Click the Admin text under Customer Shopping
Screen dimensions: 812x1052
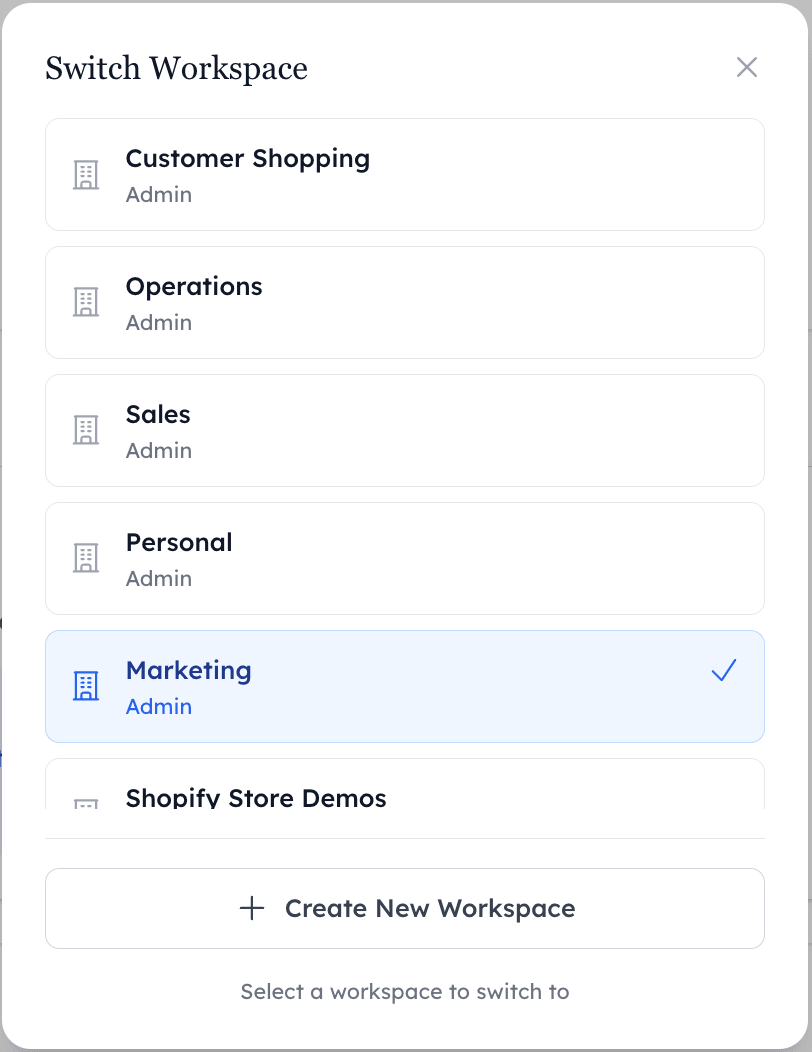click(158, 195)
